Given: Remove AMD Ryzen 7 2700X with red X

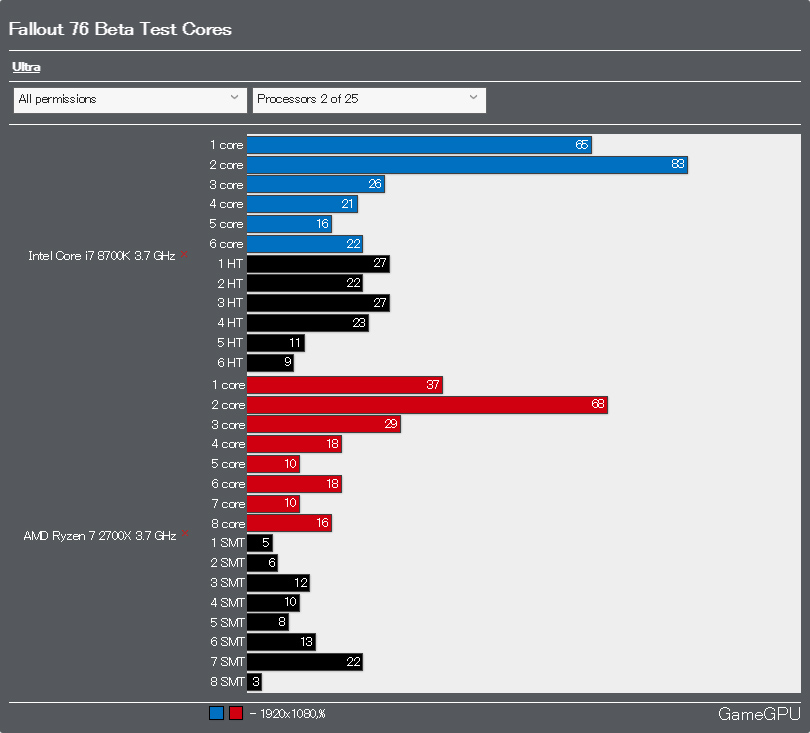Looking at the screenshot, I should (x=185, y=533).
